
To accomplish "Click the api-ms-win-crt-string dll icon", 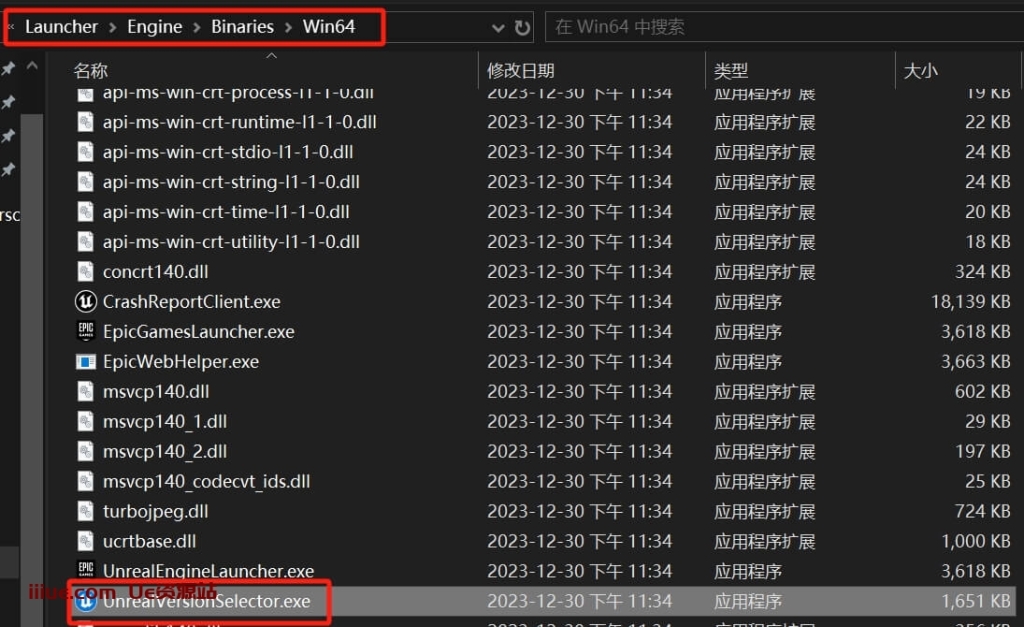I will [x=86, y=182].
